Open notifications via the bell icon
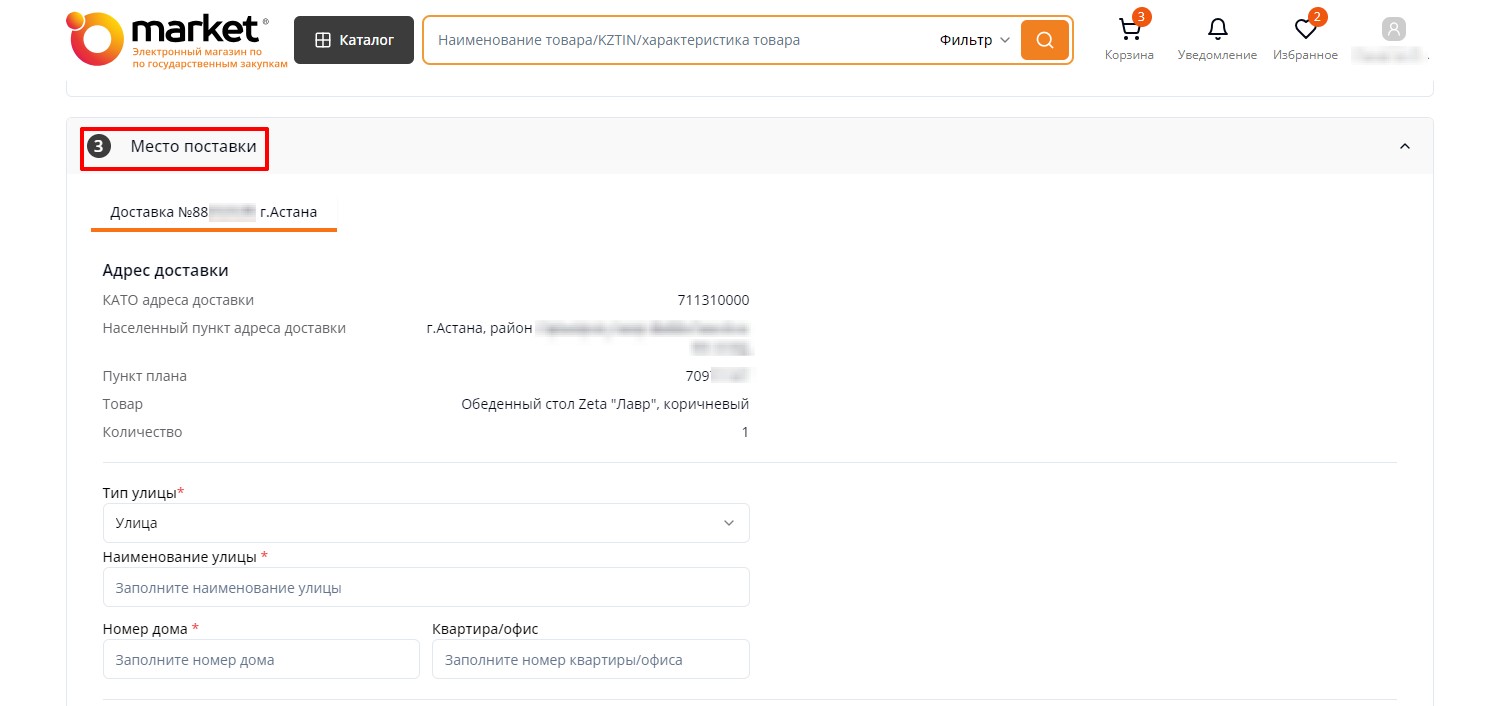Screen dimensions: 1503x706 coord(1217,30)
